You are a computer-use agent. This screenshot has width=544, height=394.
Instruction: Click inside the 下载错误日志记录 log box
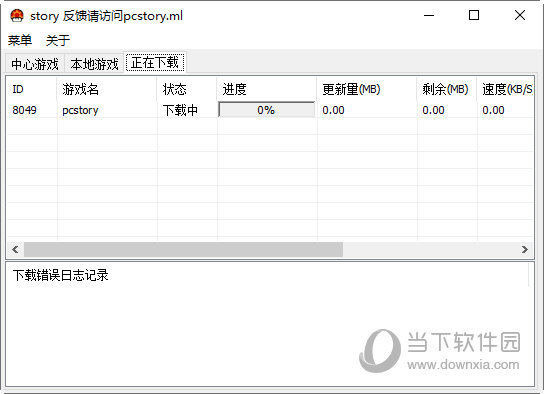(x=270, y=324)
